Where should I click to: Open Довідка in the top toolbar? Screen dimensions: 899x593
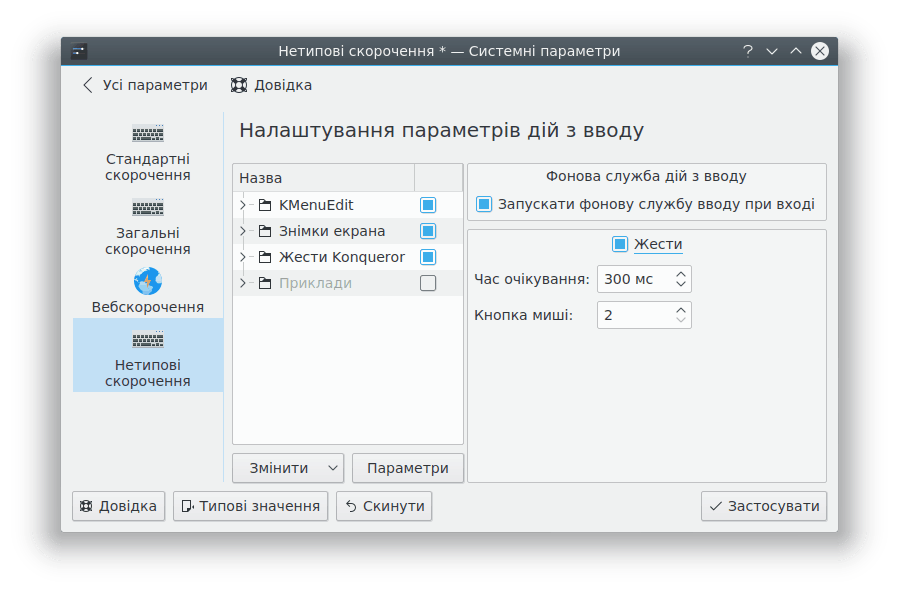[271, 85]
